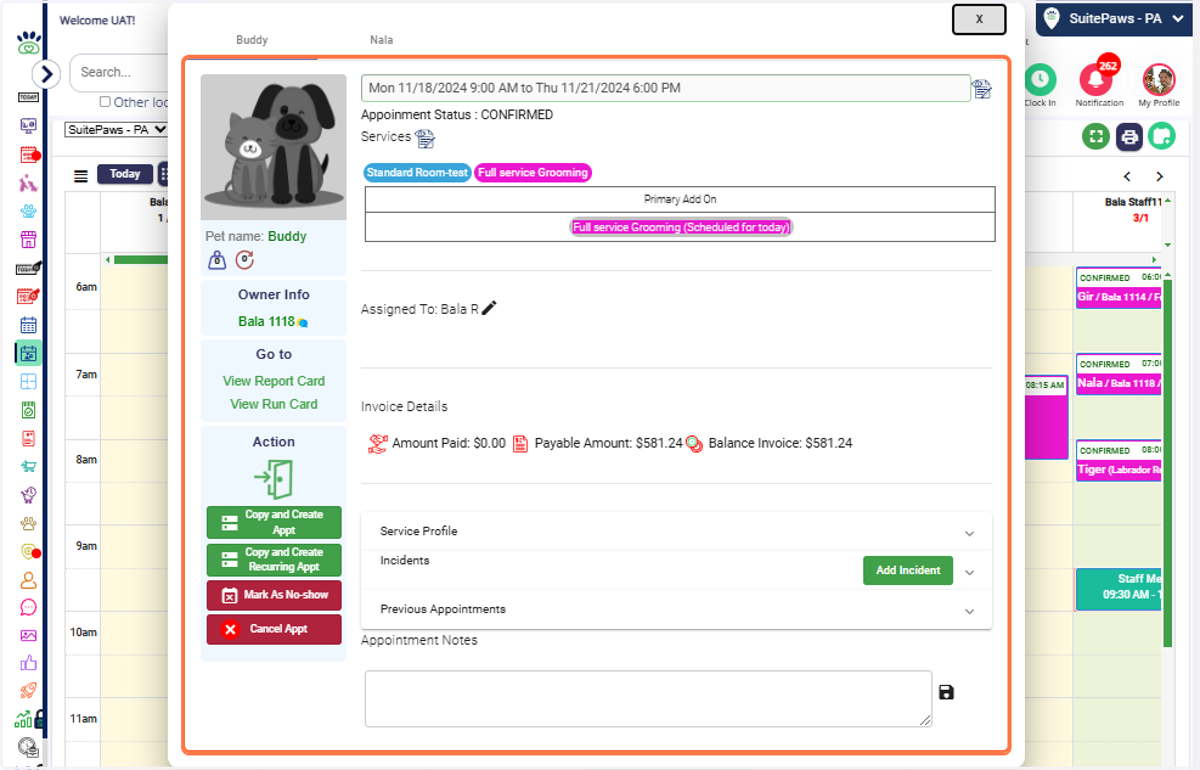The height and width of the screenshot is (770, 1200).
Task: Click the Buddy pet photo thumbnail
Action: point(274,147)
